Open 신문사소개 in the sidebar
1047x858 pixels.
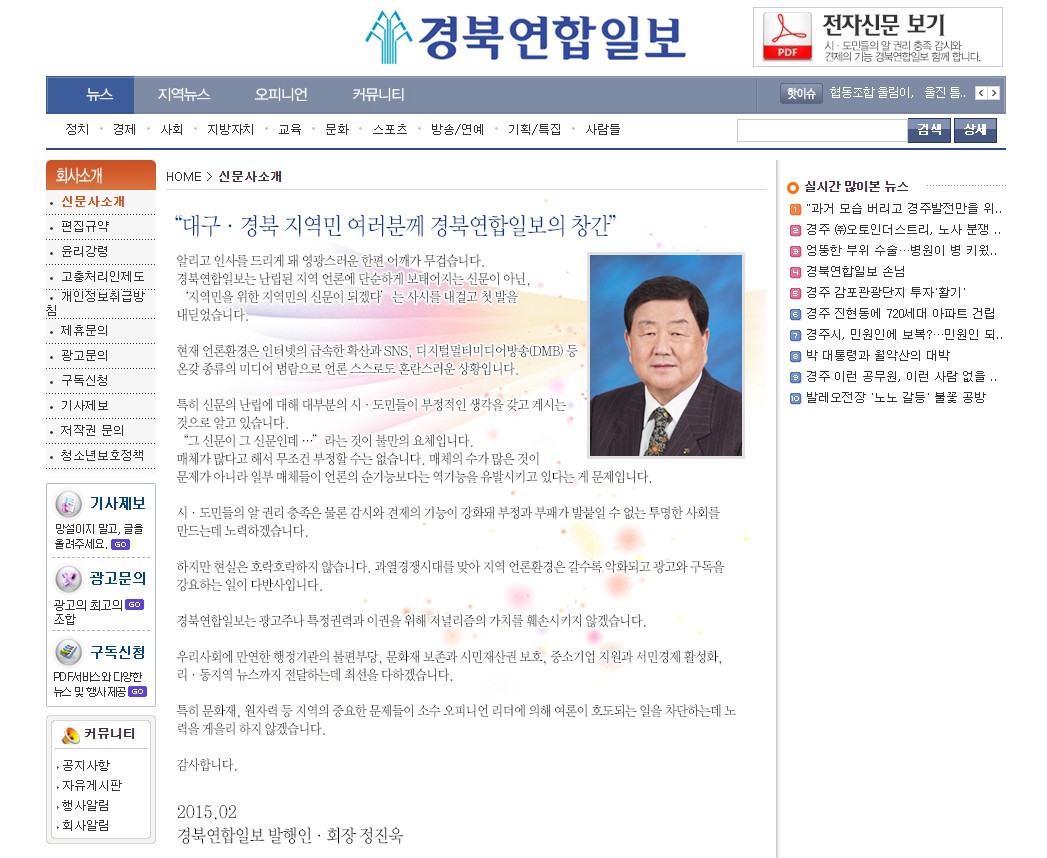coord(93,202)
